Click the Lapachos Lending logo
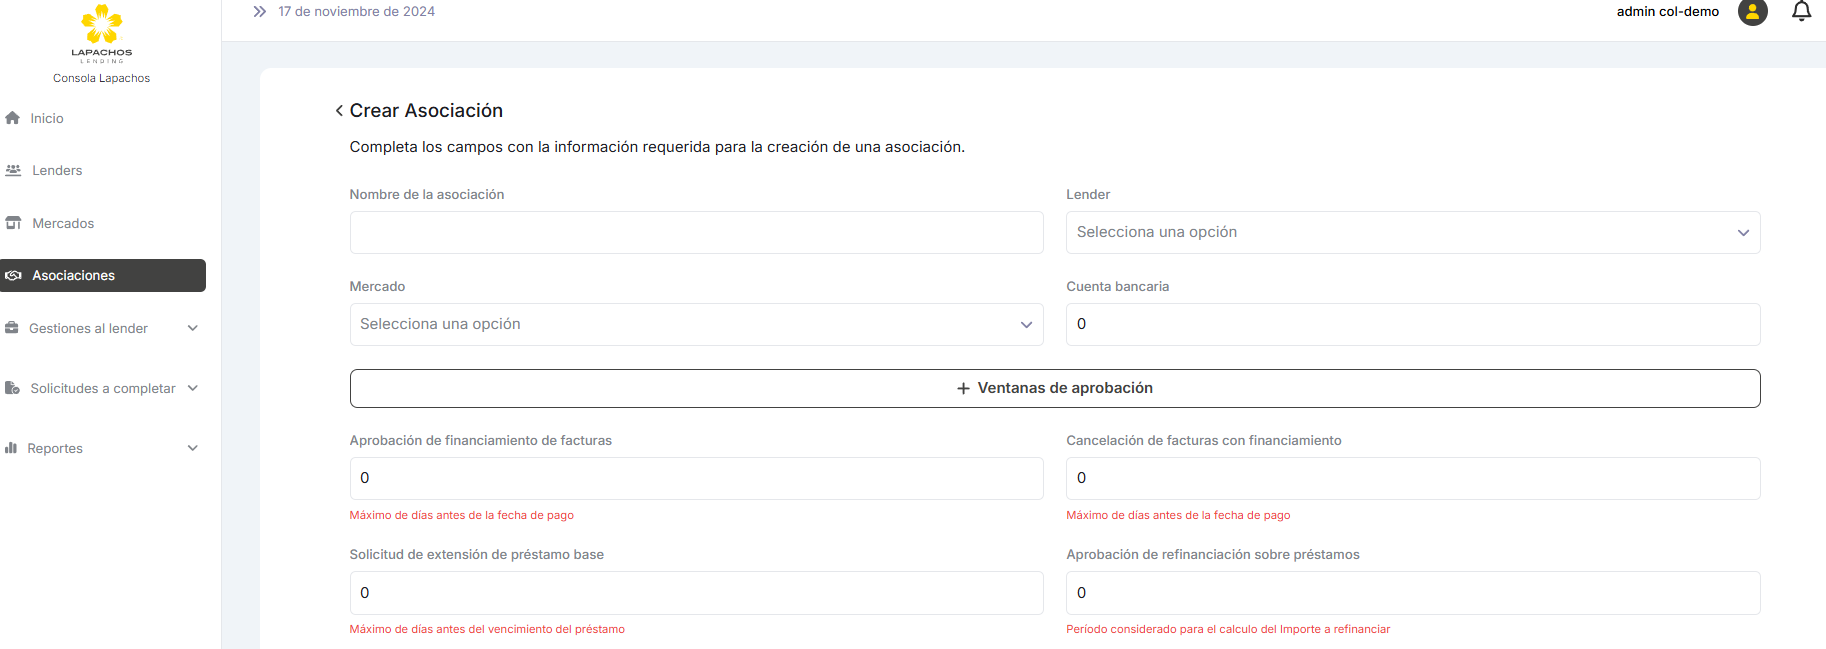Image resolution: width=1826 pixels, height=649 pixels. (101, 33)
